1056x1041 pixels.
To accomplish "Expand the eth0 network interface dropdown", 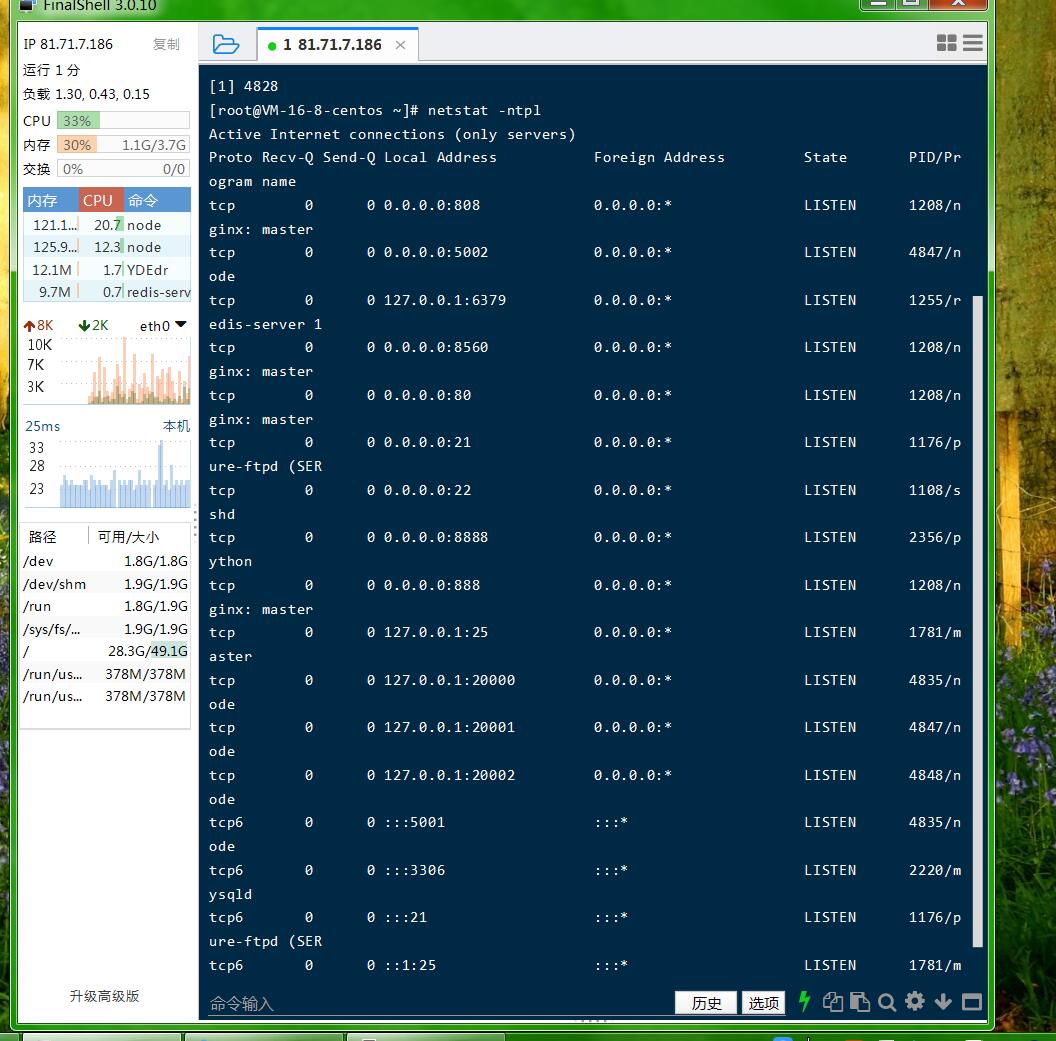I will click(180, 325).
